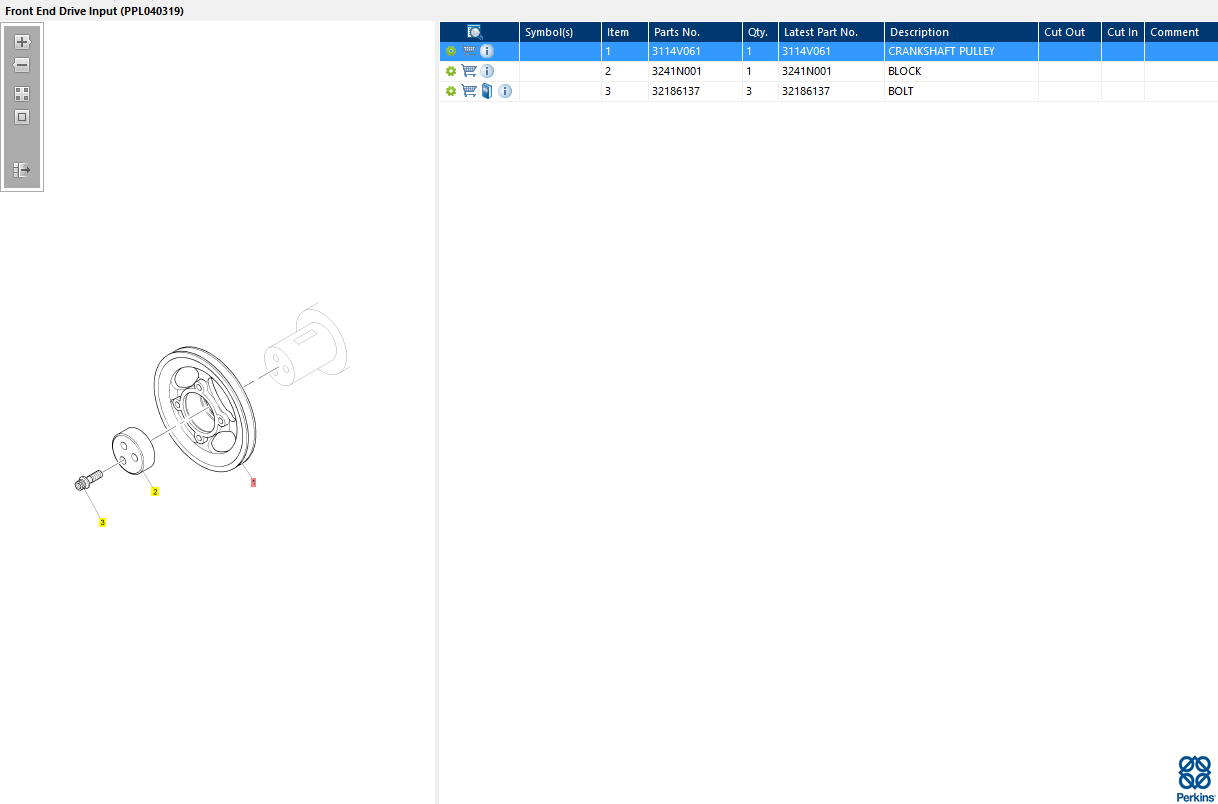Zoom in on the diagram with plus icon

click(22, 42)
